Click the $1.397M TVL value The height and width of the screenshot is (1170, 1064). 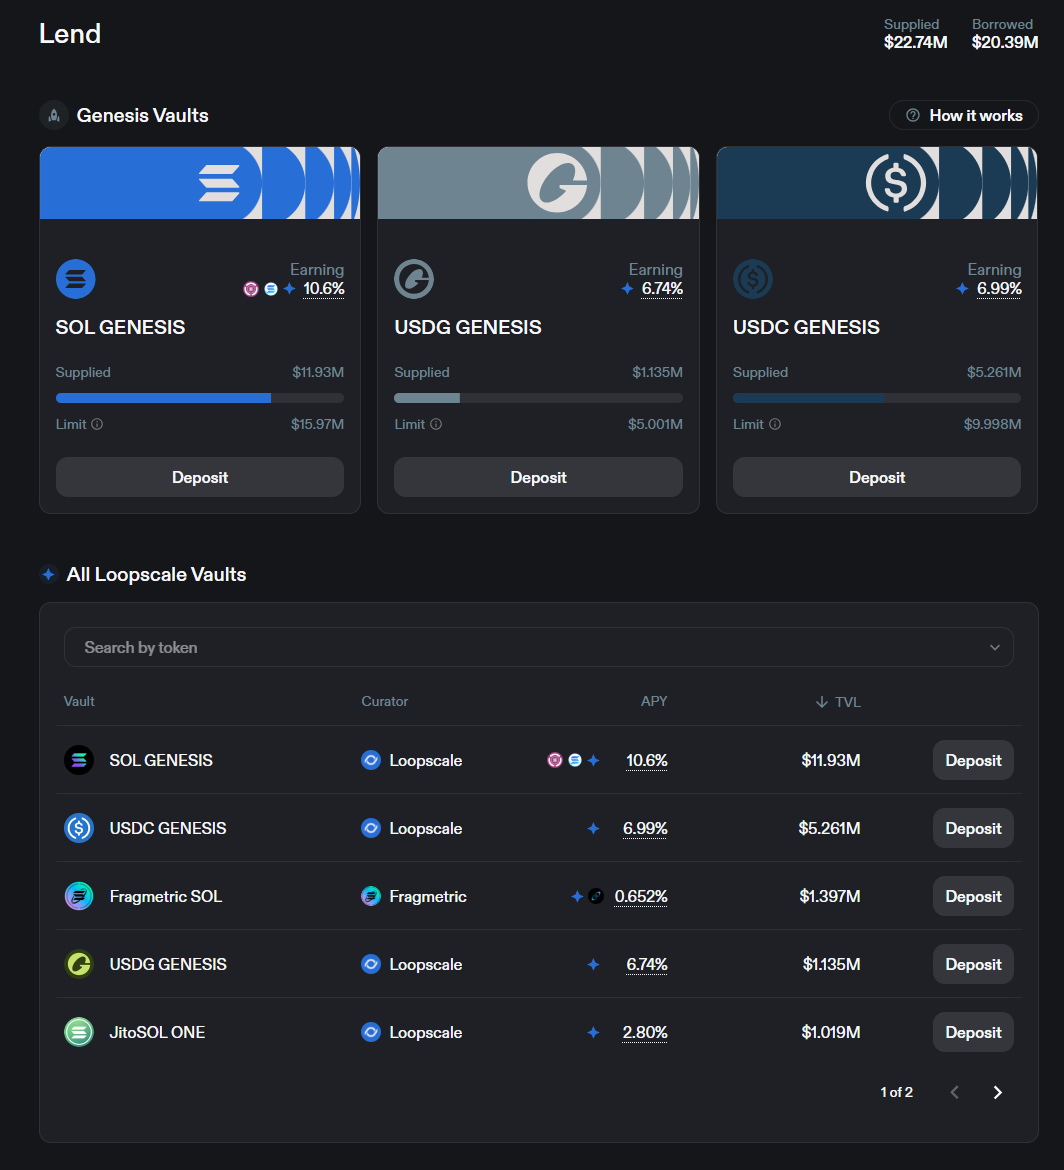(x=830, y=896)
